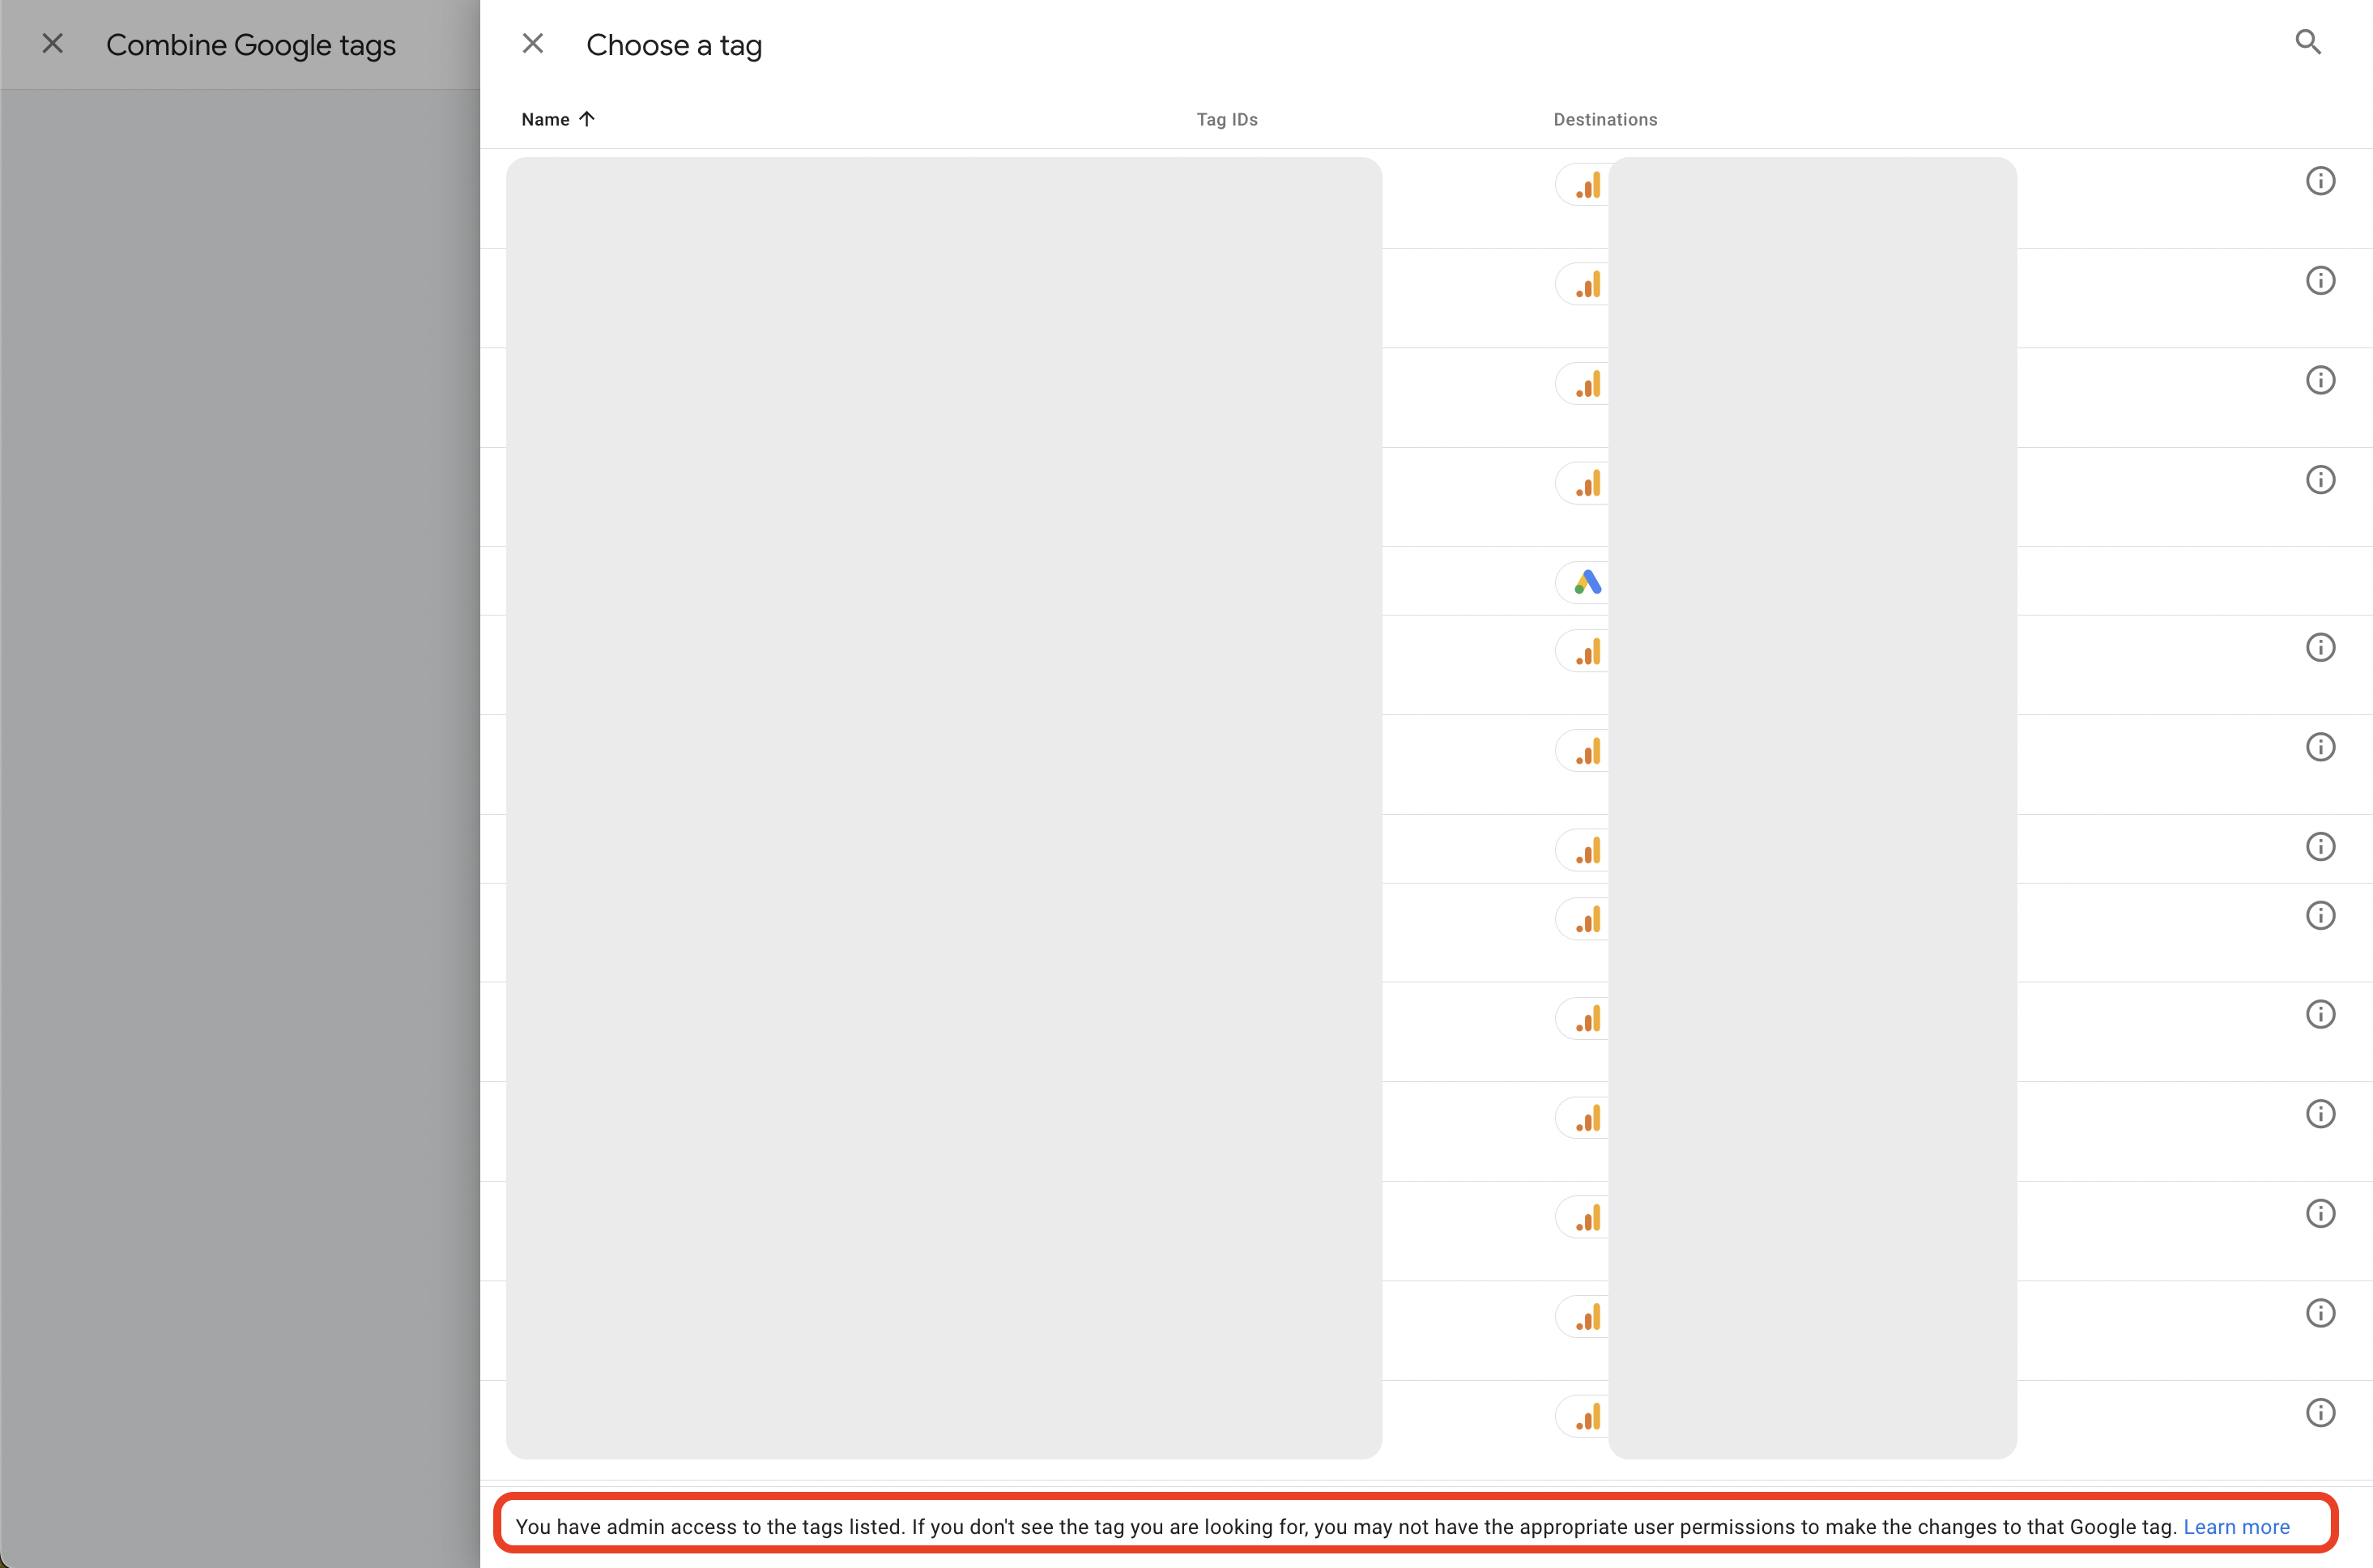Click the Destinations column header
2373x1568 pixels.
click(1605, 119)
